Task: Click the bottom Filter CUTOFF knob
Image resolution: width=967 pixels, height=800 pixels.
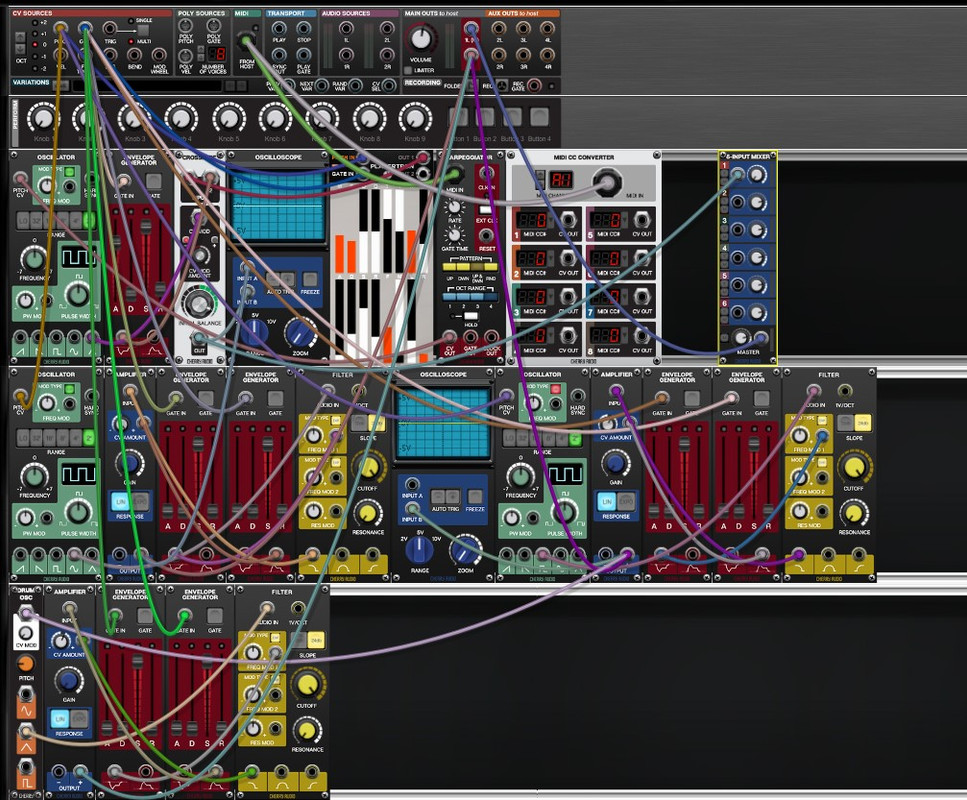Action: click(307, 685)
